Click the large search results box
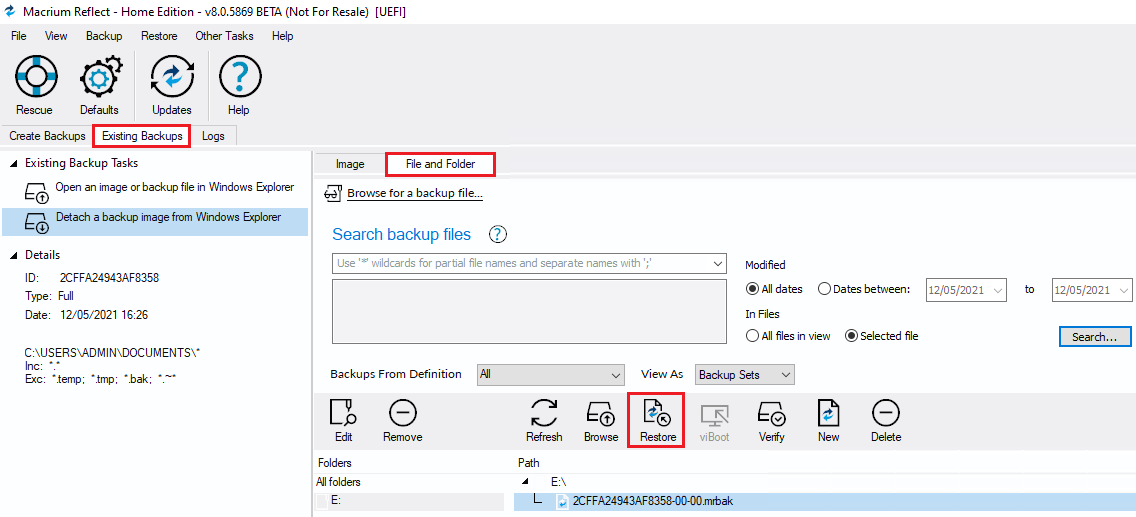1136x517 pixels. tap(530, 311)
